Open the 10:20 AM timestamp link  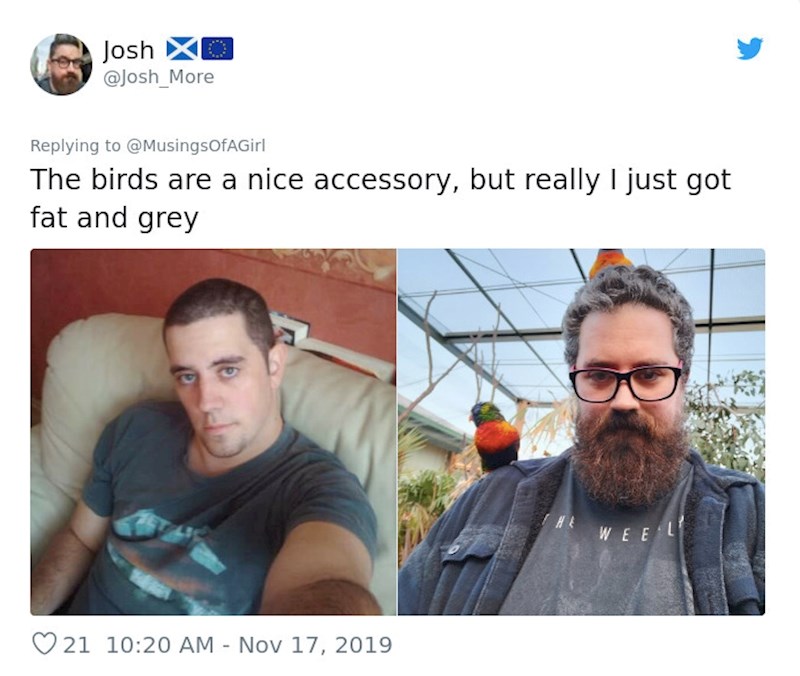(160, 644)
